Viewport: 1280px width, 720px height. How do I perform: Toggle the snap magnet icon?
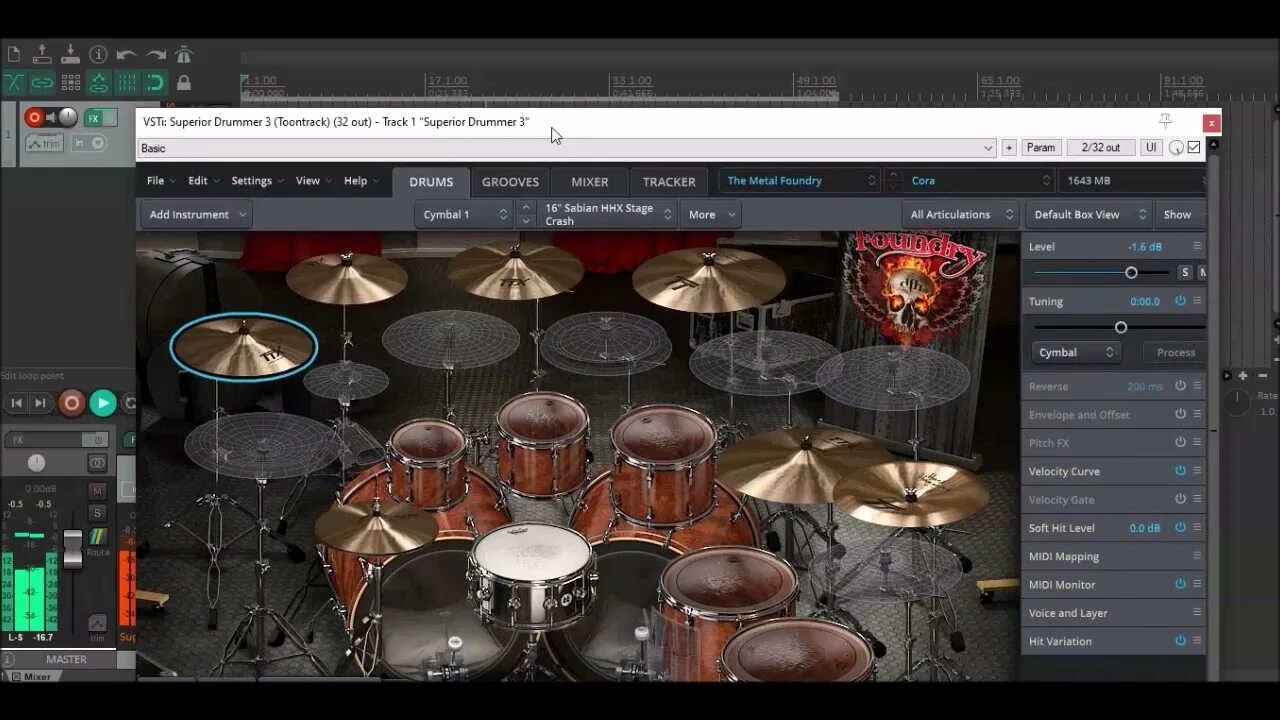point(155,82)
